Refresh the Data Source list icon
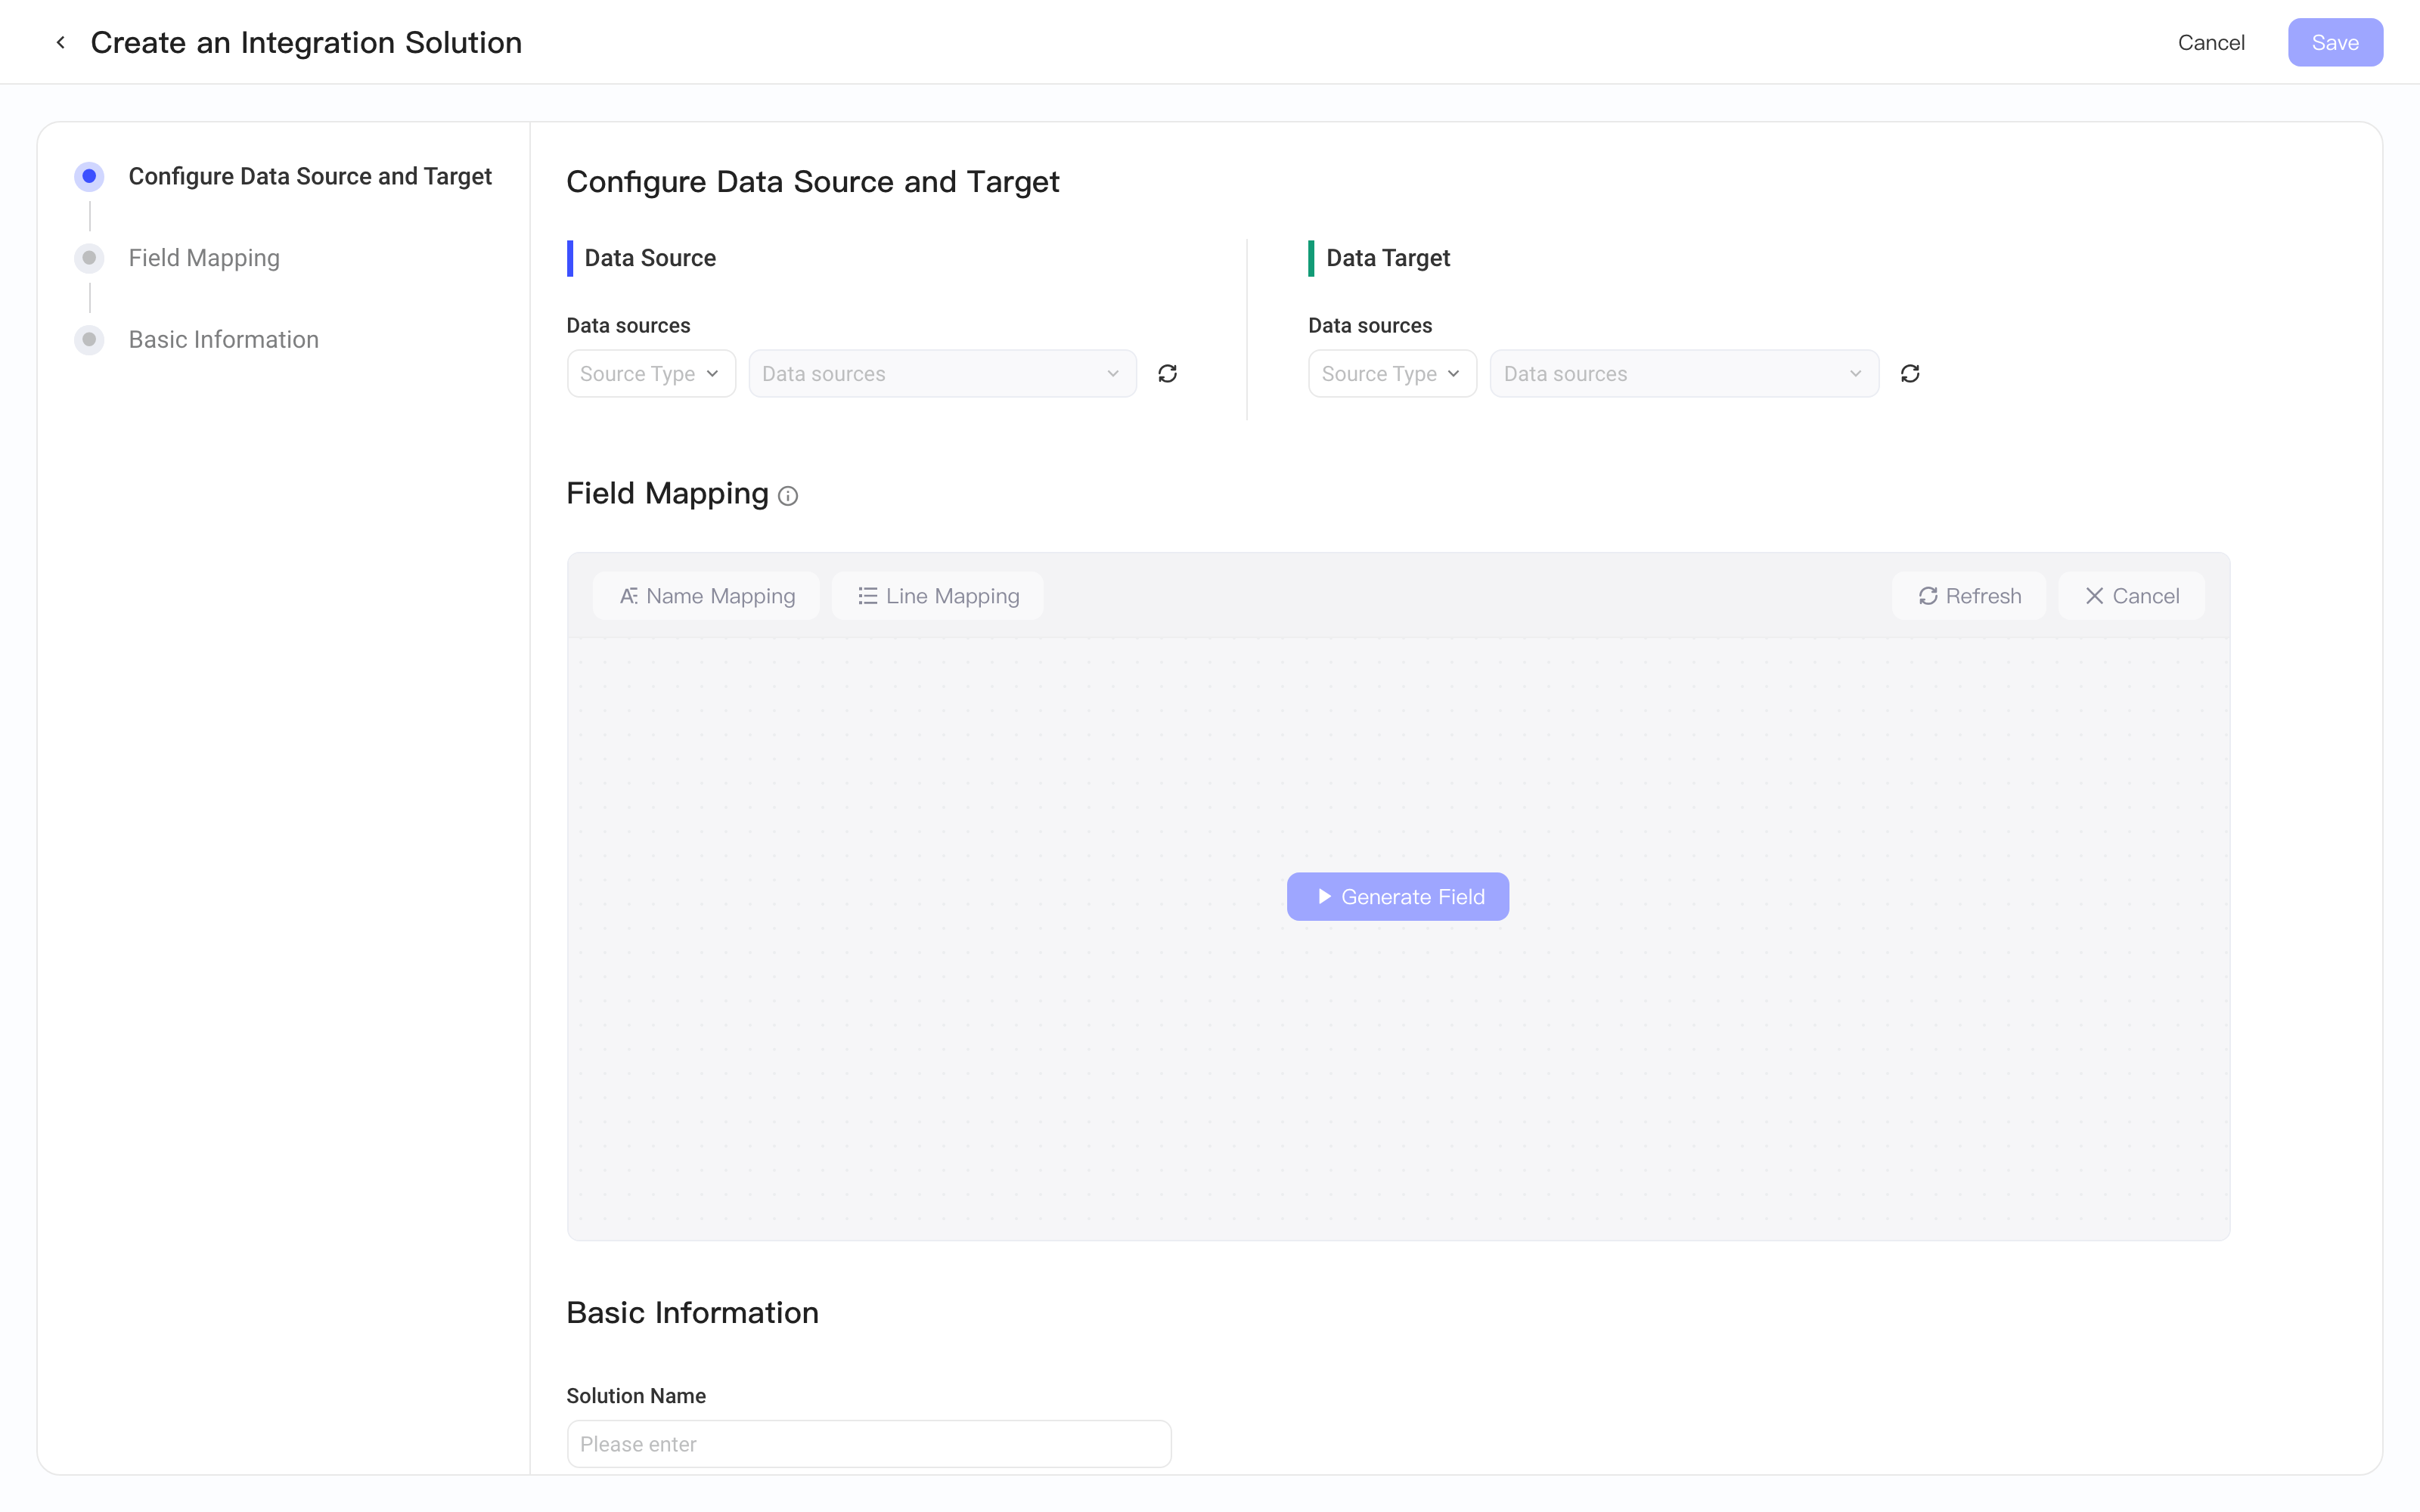The height and width of the screenshot is (1512, 2420). click(1167, 374)
